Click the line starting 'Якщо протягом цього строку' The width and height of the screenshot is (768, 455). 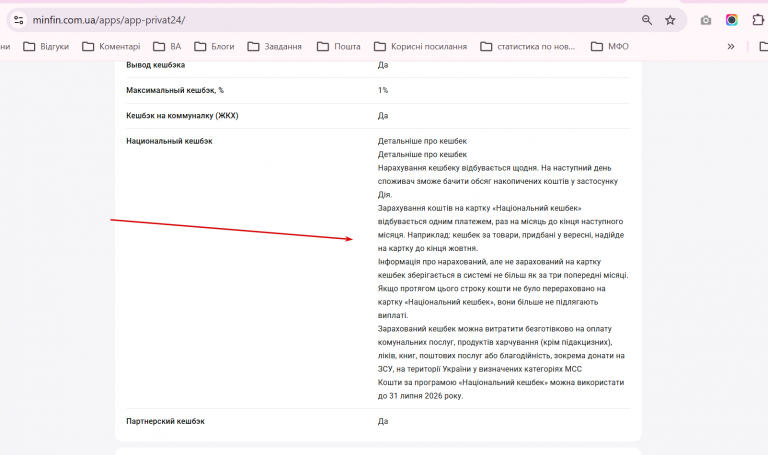[x=492, y=288]
